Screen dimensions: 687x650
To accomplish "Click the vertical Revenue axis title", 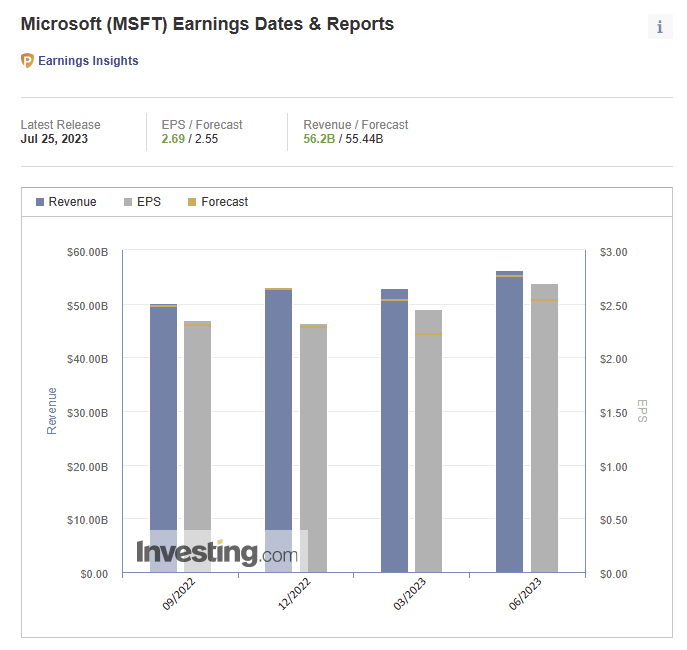I will pos(52,411).
